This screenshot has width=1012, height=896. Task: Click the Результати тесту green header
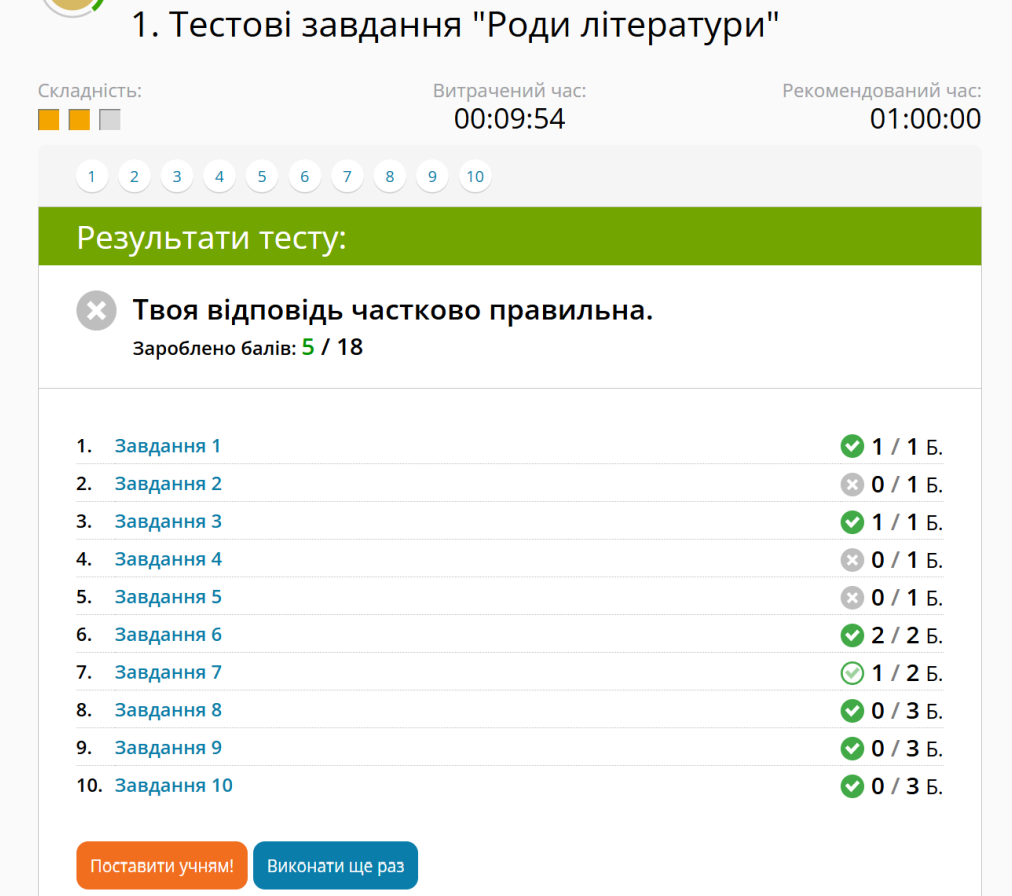pos(510,237)
